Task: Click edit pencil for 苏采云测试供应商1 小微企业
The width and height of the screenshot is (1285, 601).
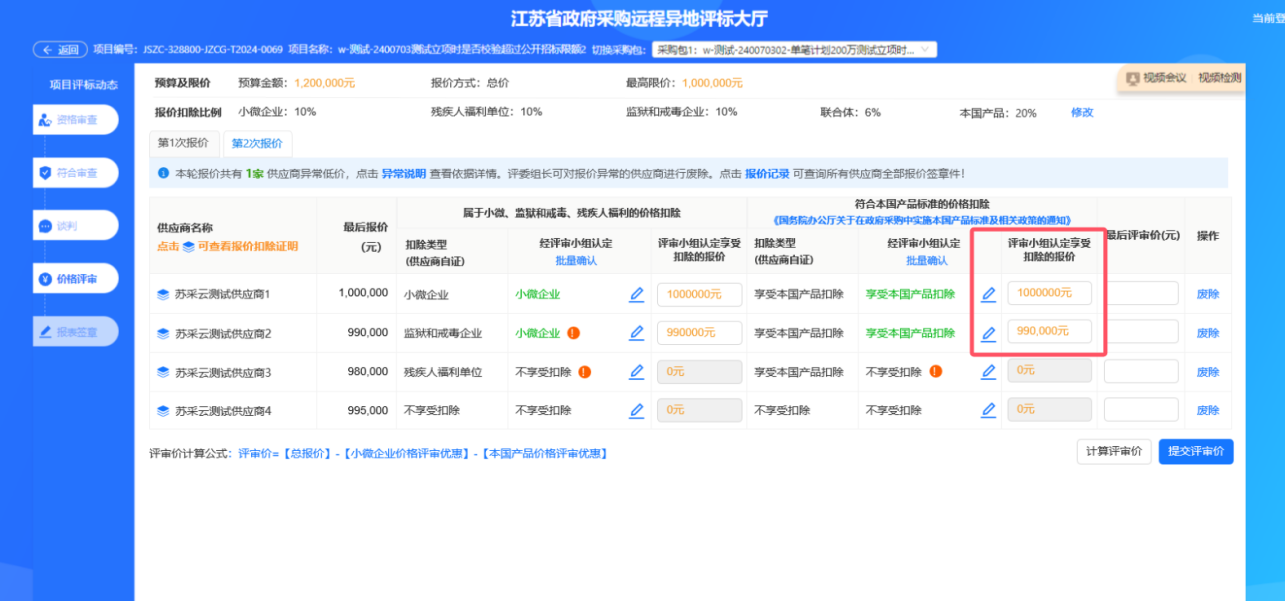Action: point(636,294)
